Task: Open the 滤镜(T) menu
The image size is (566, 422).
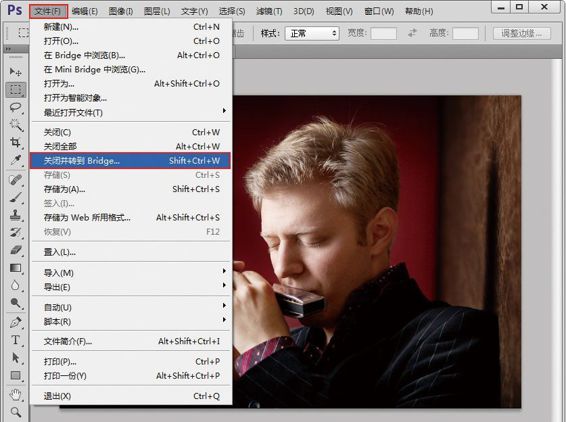Action: [x=269, y=11]
